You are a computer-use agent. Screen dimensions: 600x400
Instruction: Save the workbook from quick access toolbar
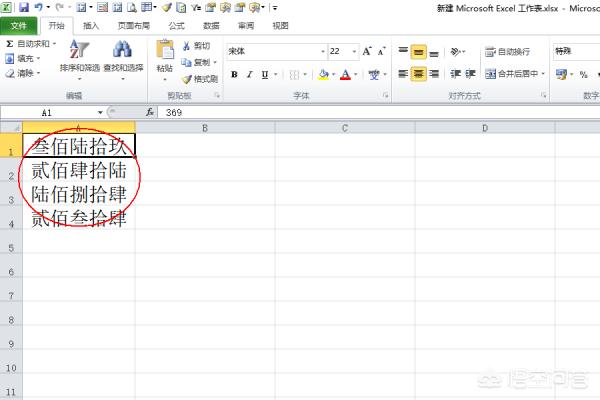tap(24, 7)
